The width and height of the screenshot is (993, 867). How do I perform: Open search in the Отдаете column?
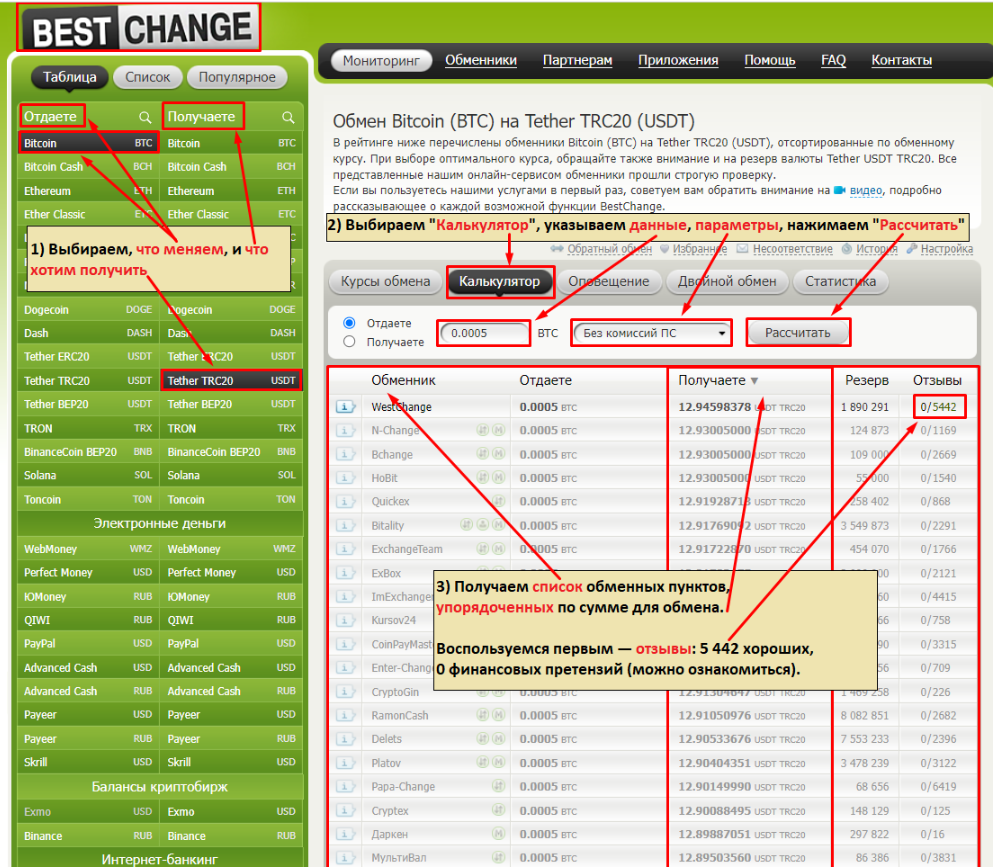coord(145,117)
